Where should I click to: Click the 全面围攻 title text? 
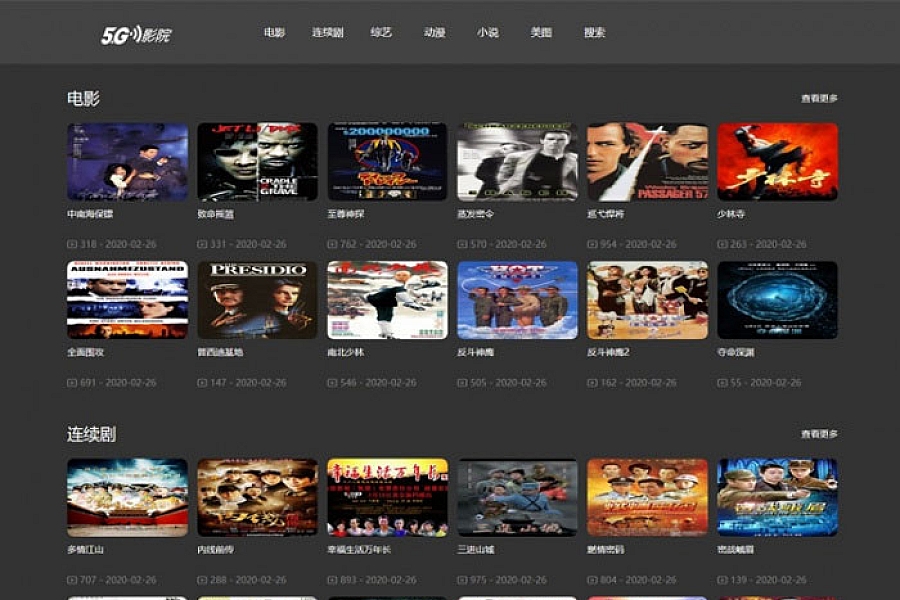pyautogui.click(x=86, y=352)
